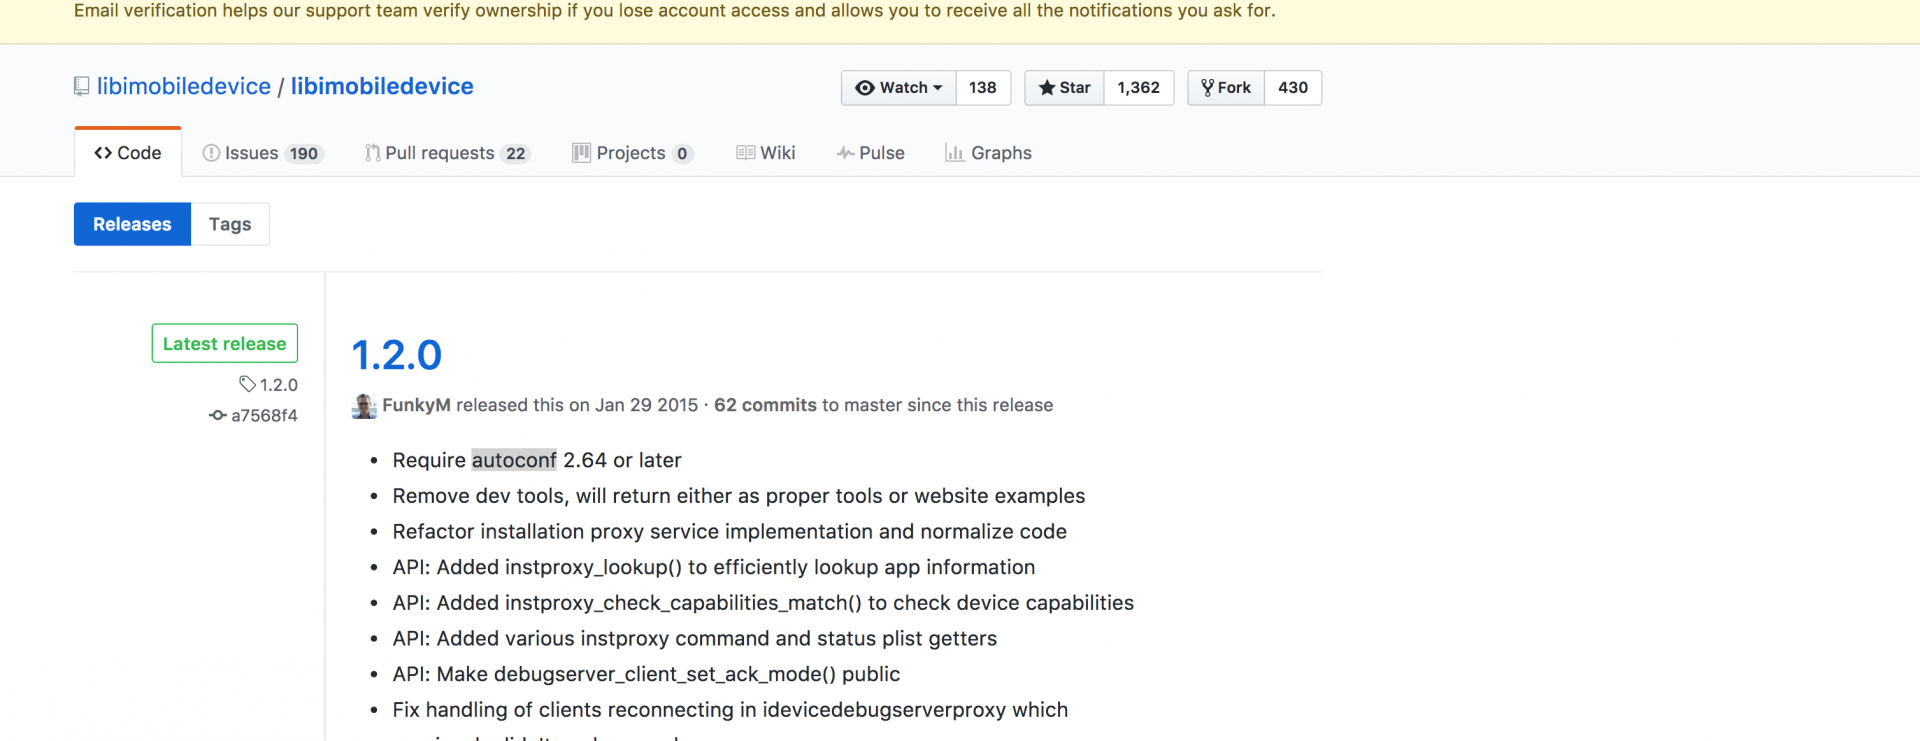Open commit a7568f4
The height and width of the screenshot is (741, 1920).
pyautogui.click(x=264, y=416)
